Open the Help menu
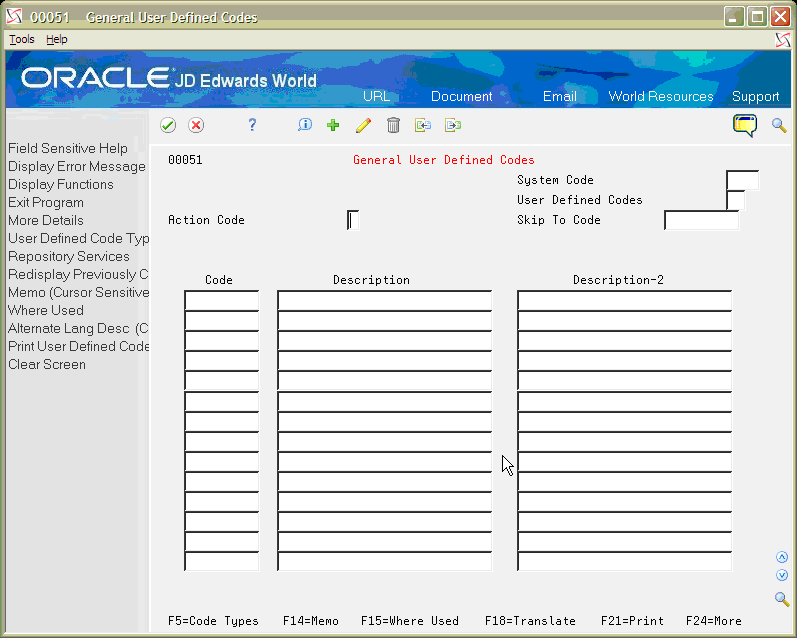797x638 pixels. tap(56, 39)
